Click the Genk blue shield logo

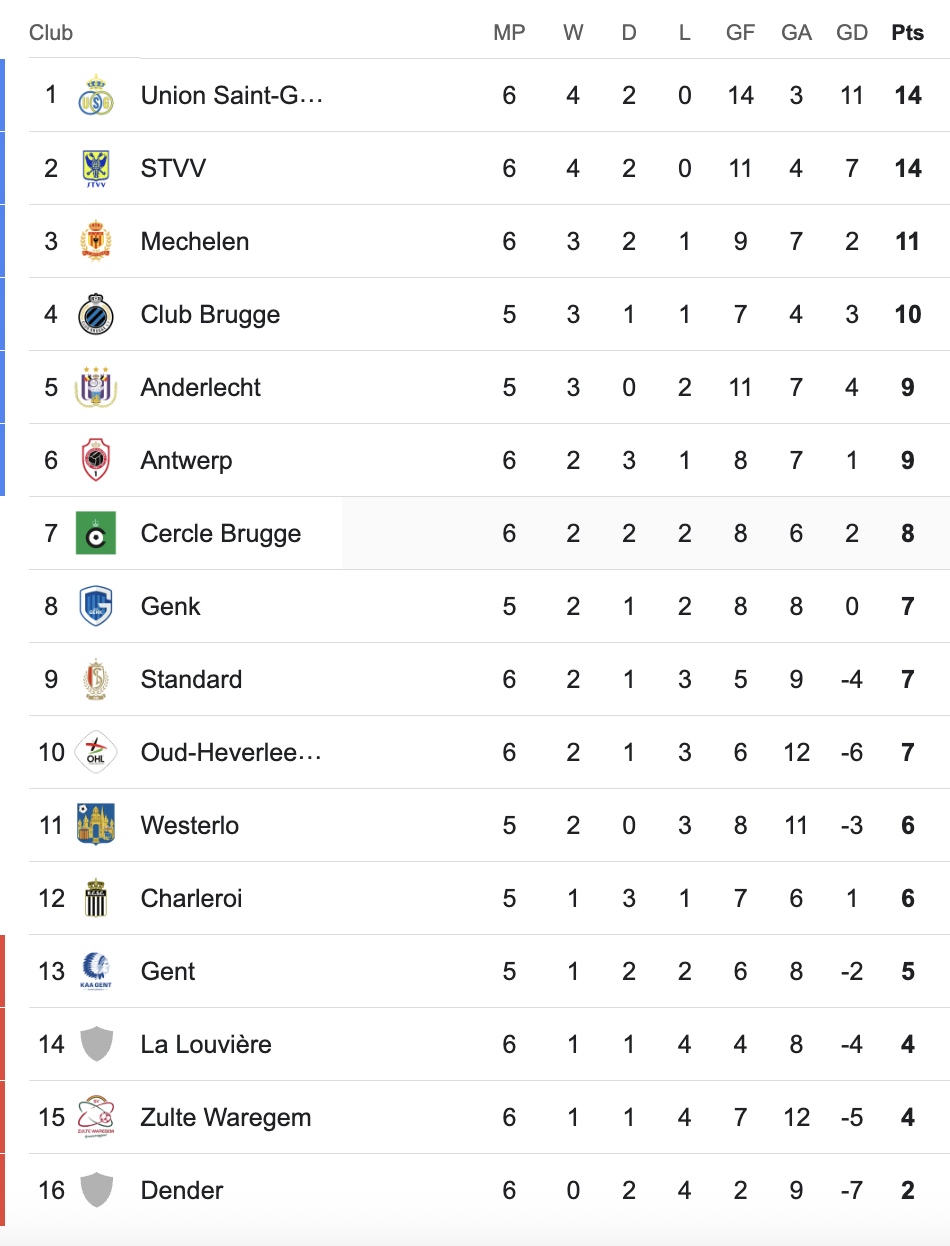click(96, 606)
